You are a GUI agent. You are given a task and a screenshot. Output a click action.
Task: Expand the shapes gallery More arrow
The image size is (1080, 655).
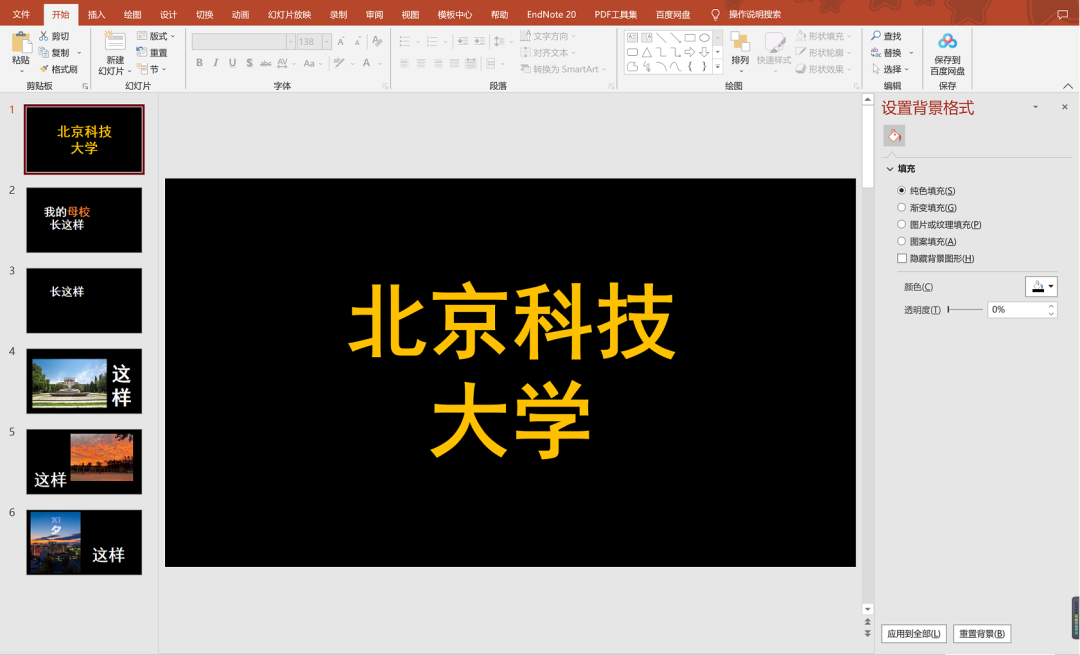pos(718,67)
